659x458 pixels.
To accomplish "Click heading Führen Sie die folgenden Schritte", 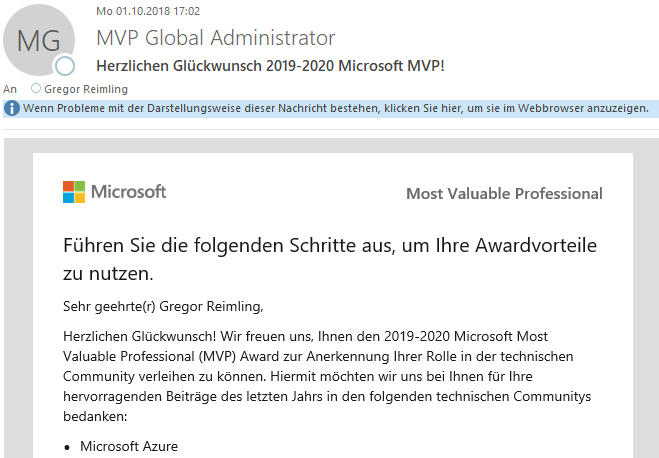I will 330,259.
